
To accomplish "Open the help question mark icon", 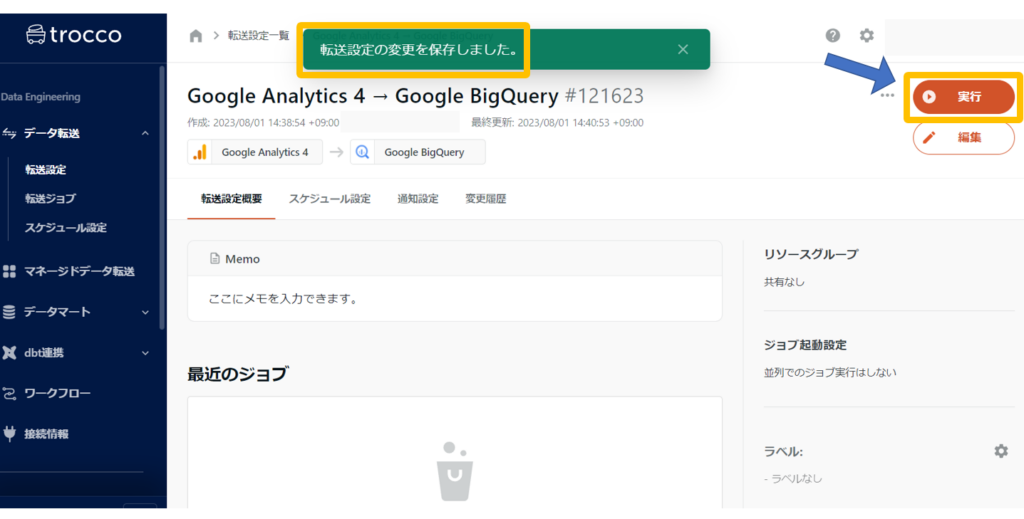I will point(833,36).
